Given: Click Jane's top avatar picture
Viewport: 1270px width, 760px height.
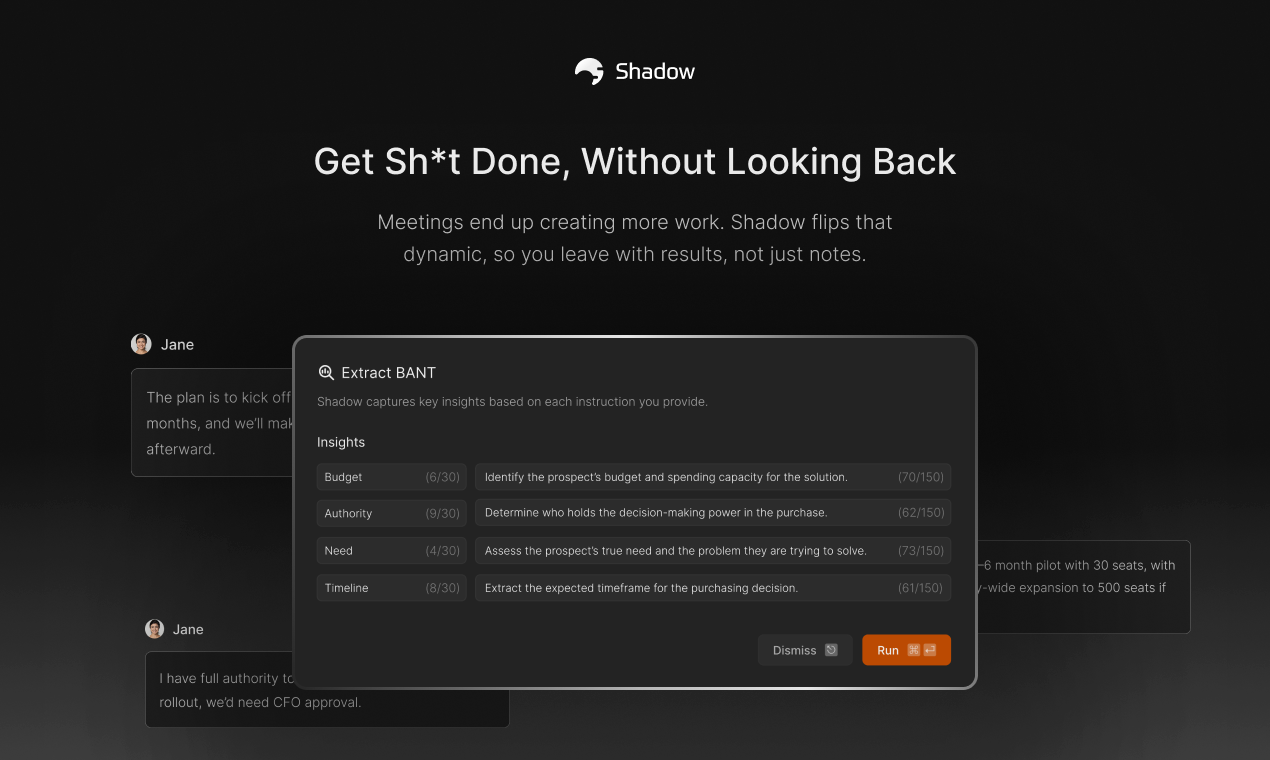Looking at the screenshot, I should point(141,344).
